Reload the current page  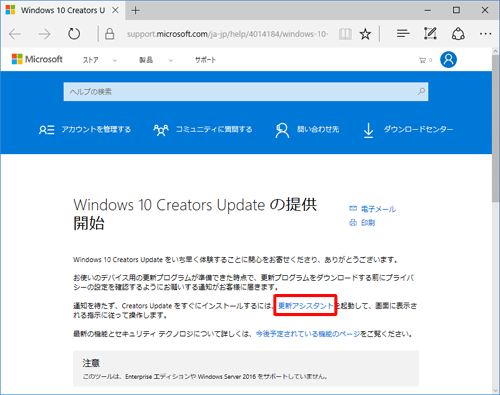click(x=74, y=34)
